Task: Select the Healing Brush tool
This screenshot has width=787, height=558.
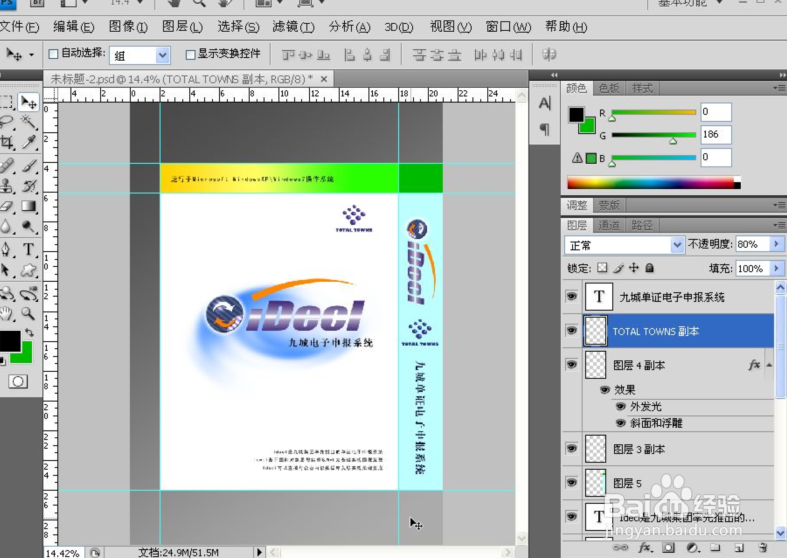Action: pos(7,166)
